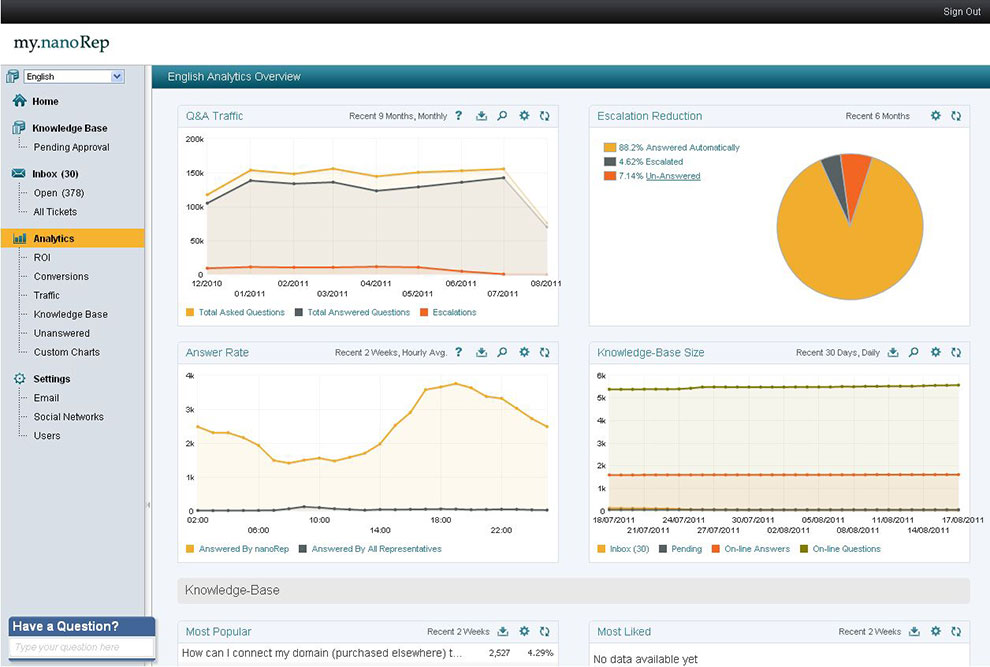Click the Settings gear icon in sidebar
This screenshot has height=667, width=990.
coord(20,378)
